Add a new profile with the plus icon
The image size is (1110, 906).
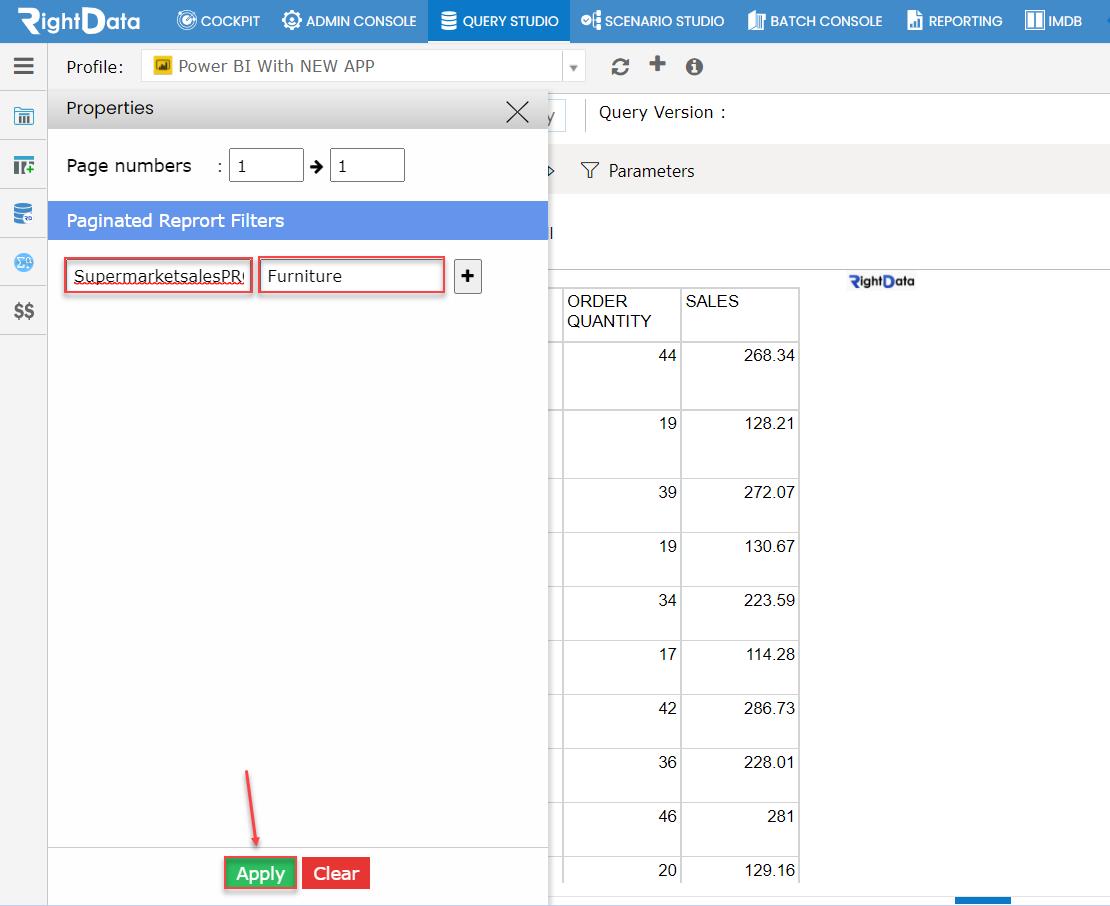click(655, 66)
